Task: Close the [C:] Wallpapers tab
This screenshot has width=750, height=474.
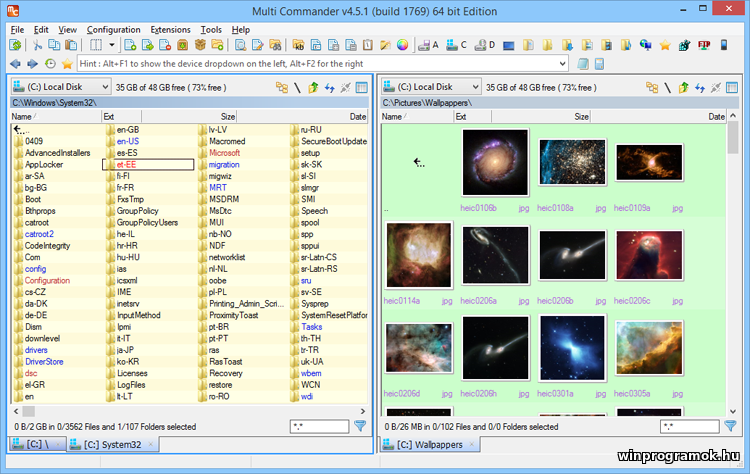Action: [x=472, y=444]
